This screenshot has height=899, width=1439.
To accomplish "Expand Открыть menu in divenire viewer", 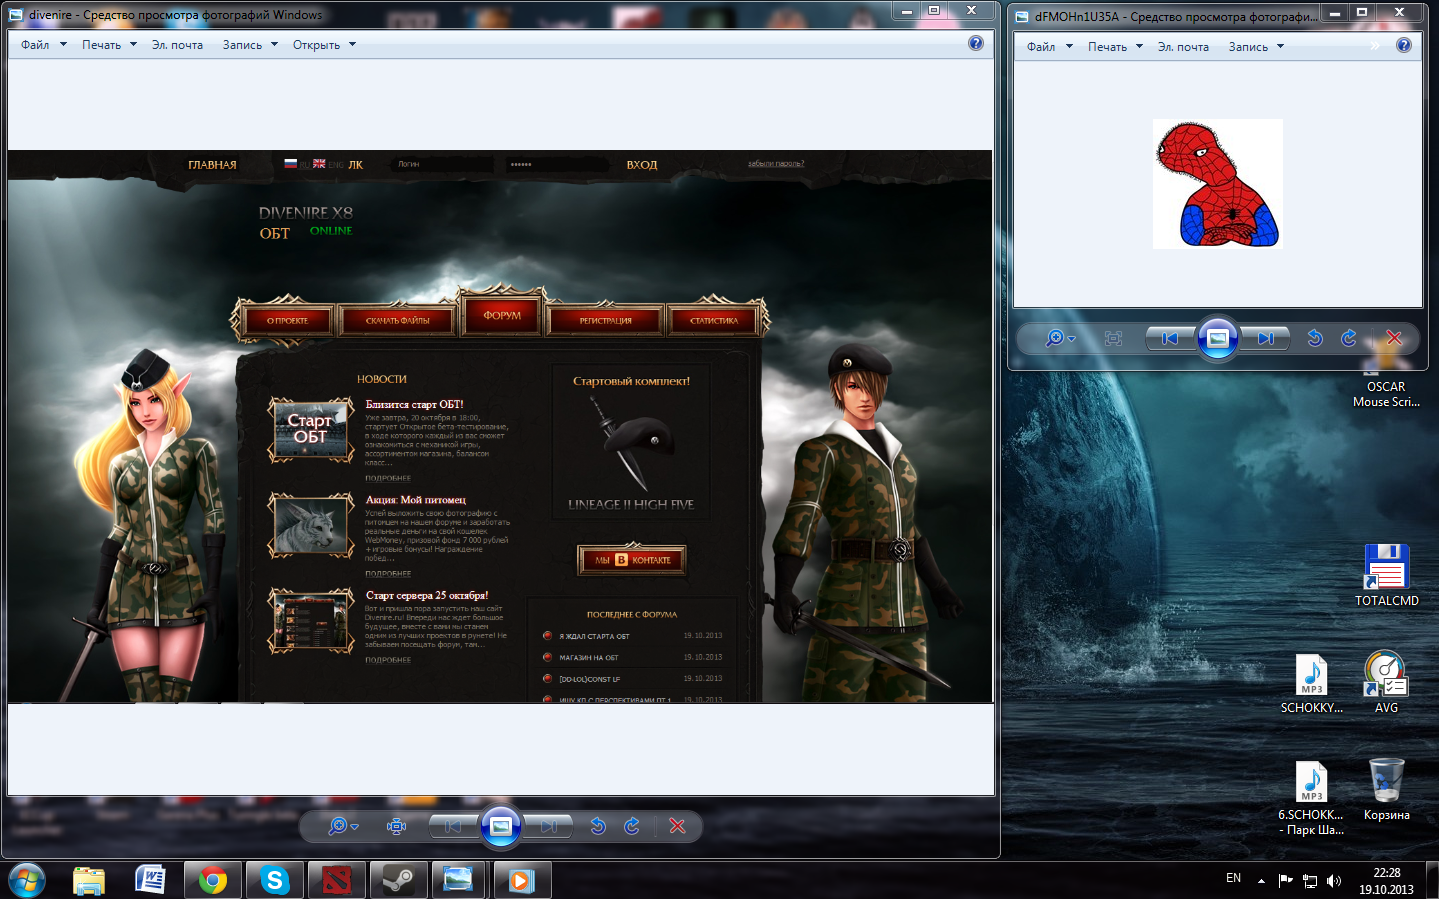I will point(324,45).
